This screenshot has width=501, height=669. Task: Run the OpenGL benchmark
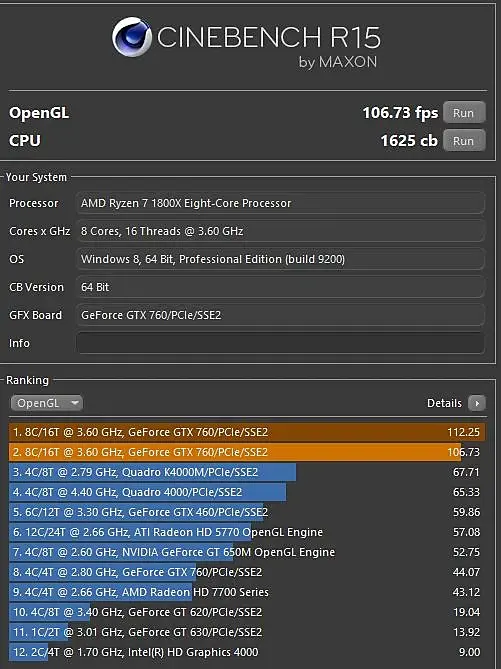point(464,113)
